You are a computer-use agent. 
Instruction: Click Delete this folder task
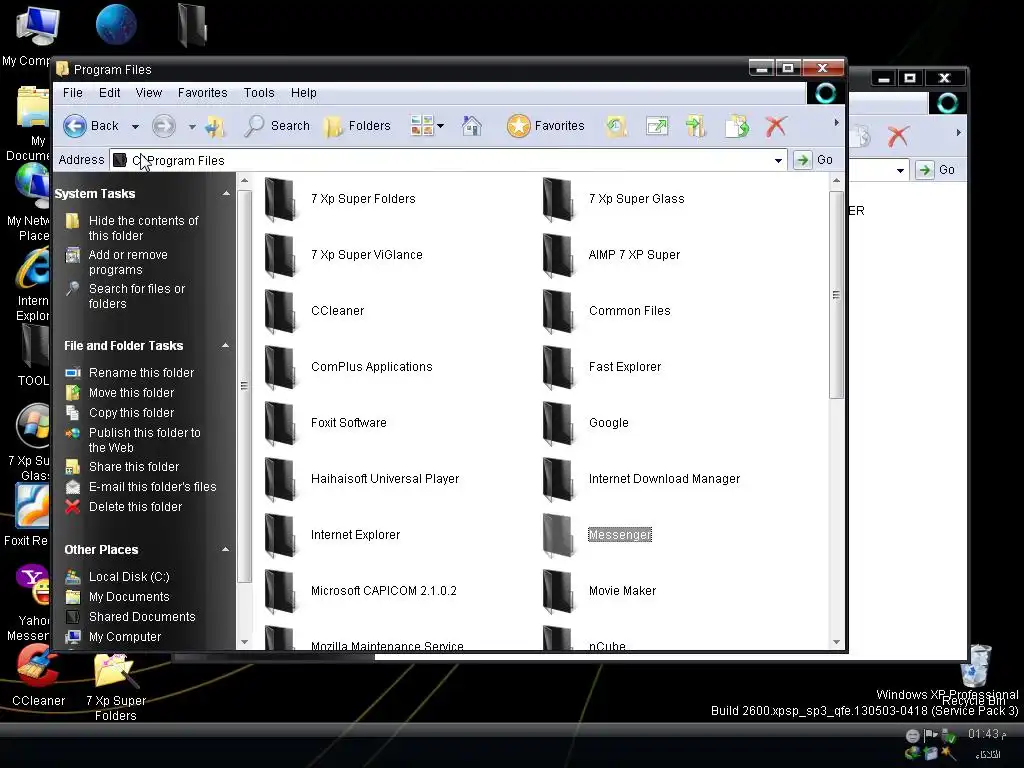point(135,506)
